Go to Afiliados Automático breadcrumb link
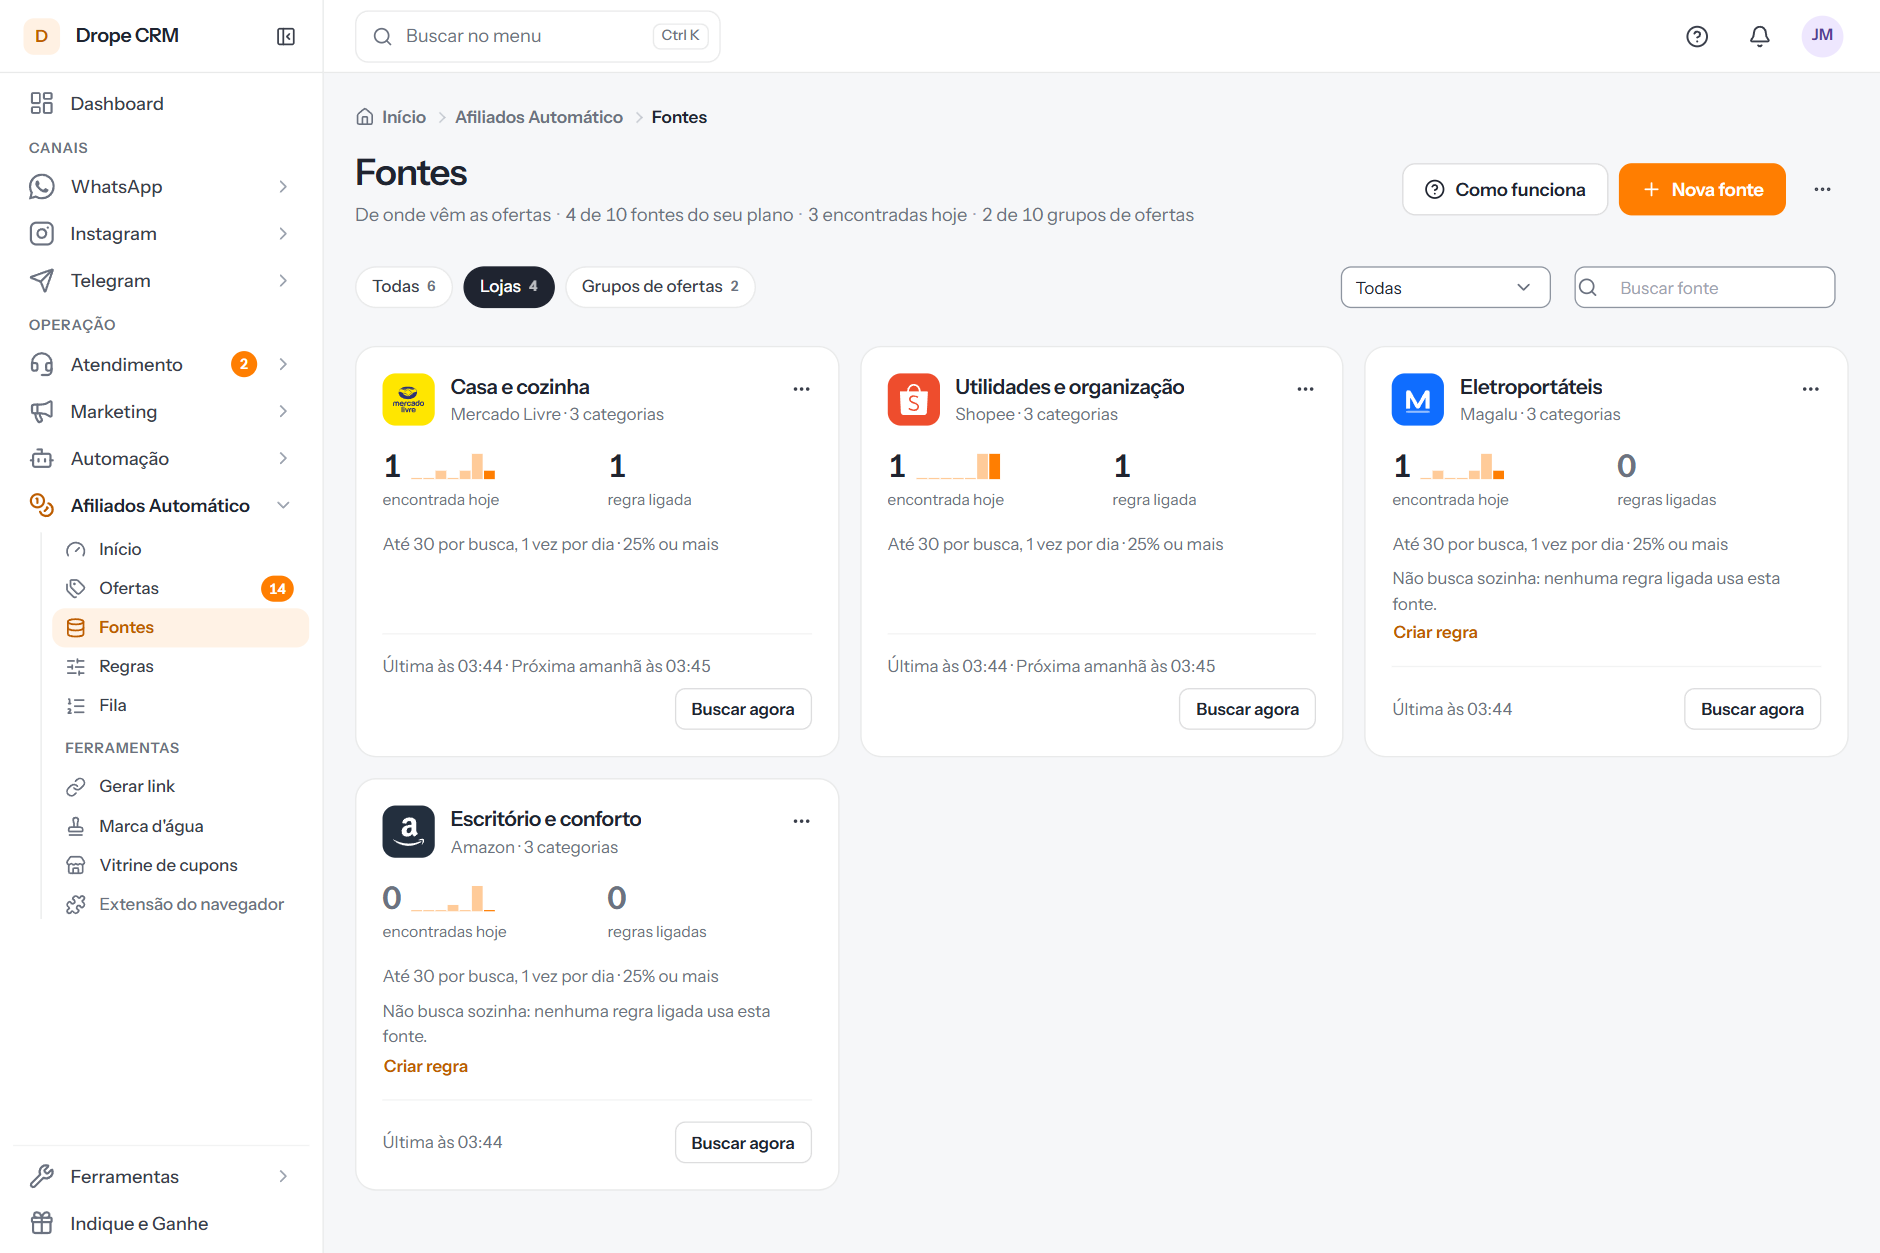The height and width of the screenshot is (1253, 1880). tap(539, 117)
